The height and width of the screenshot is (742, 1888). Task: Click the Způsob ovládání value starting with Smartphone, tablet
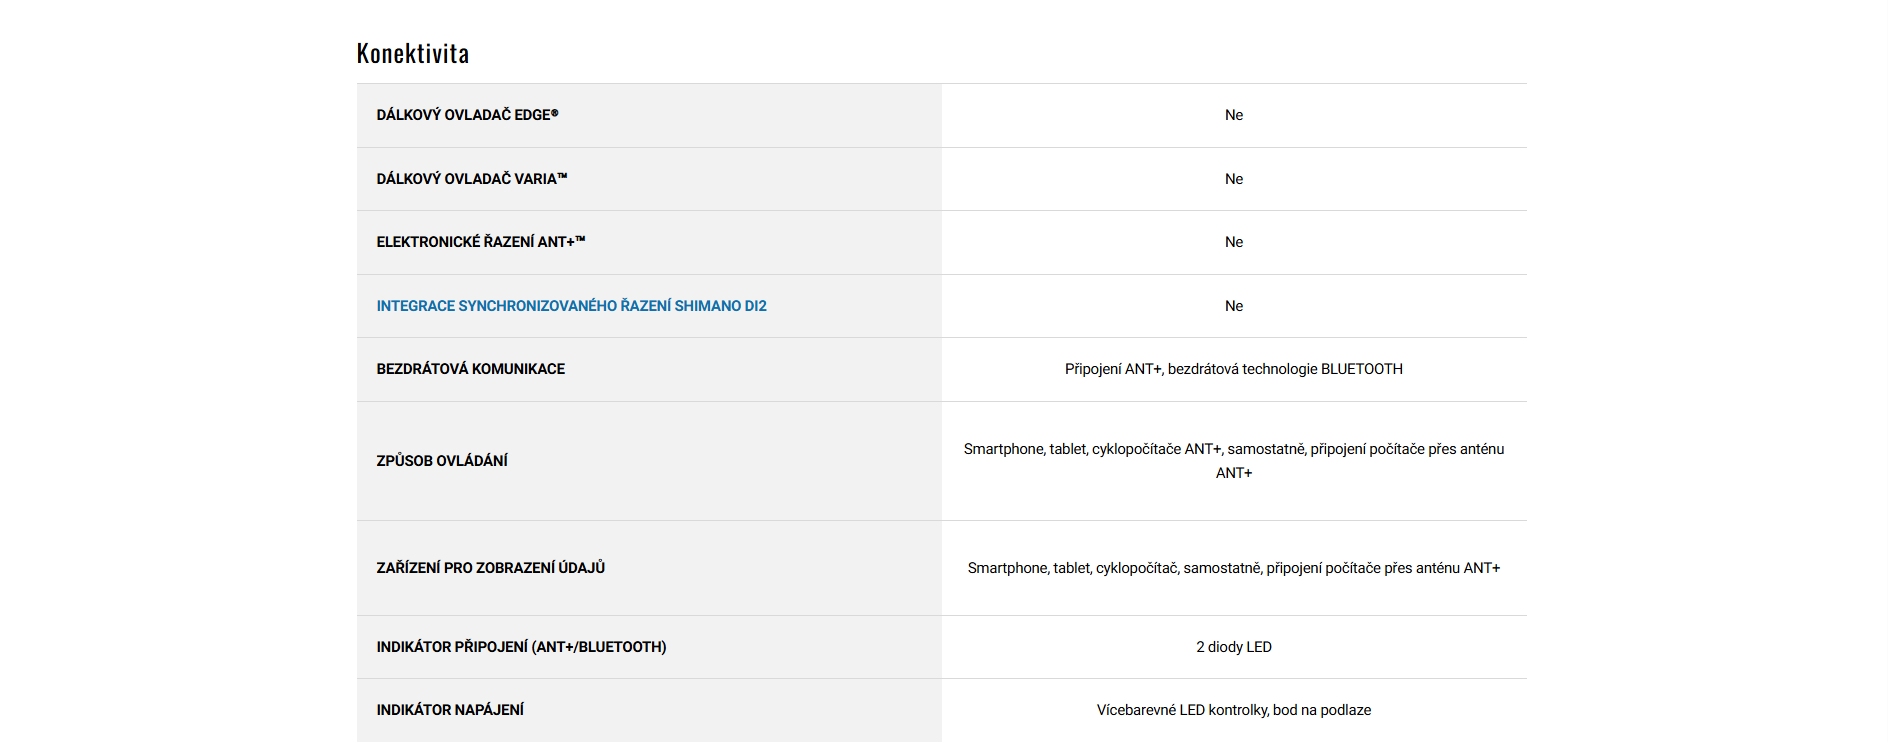tap(1233, 449)
